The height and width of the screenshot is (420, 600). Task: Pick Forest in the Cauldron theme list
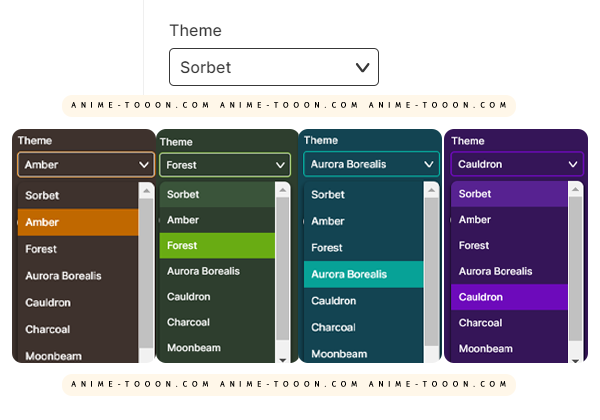[509, 246]
